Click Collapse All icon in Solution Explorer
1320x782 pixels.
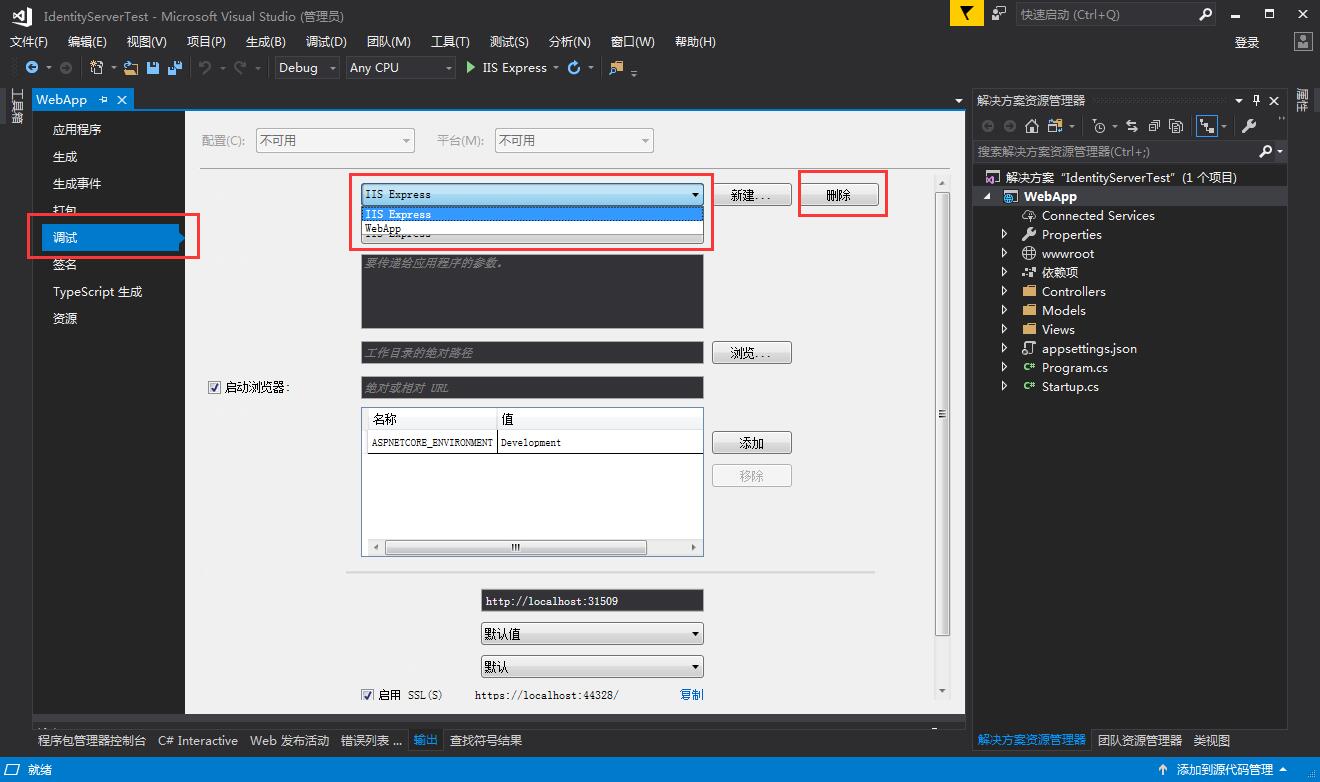1154,126
